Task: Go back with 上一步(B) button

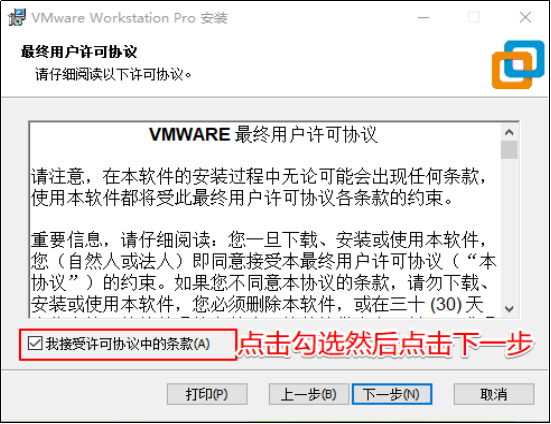Action: pyautogui.click(x=309, y=394)
